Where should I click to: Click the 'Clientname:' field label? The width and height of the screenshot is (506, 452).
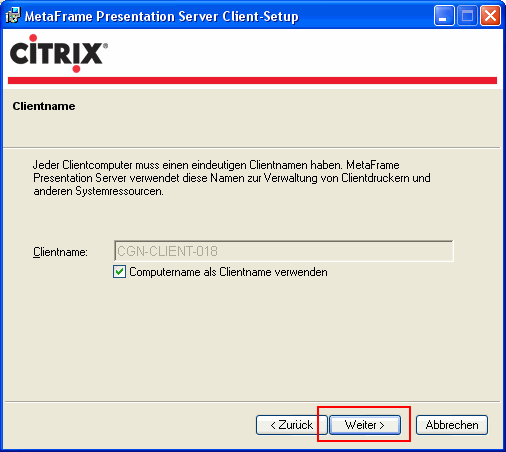click(x=60, y=252)
